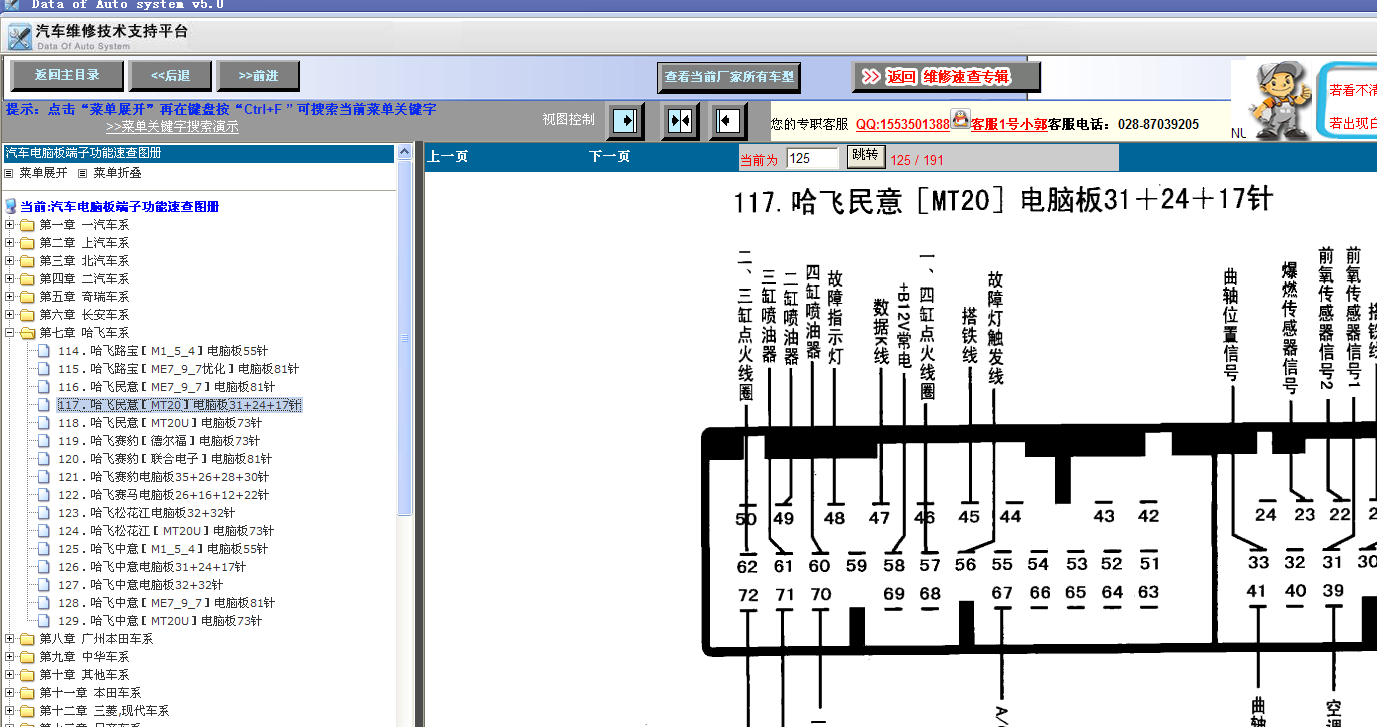Click the left panel scrollbar up arrow
1377x727 pixels.
404,152
